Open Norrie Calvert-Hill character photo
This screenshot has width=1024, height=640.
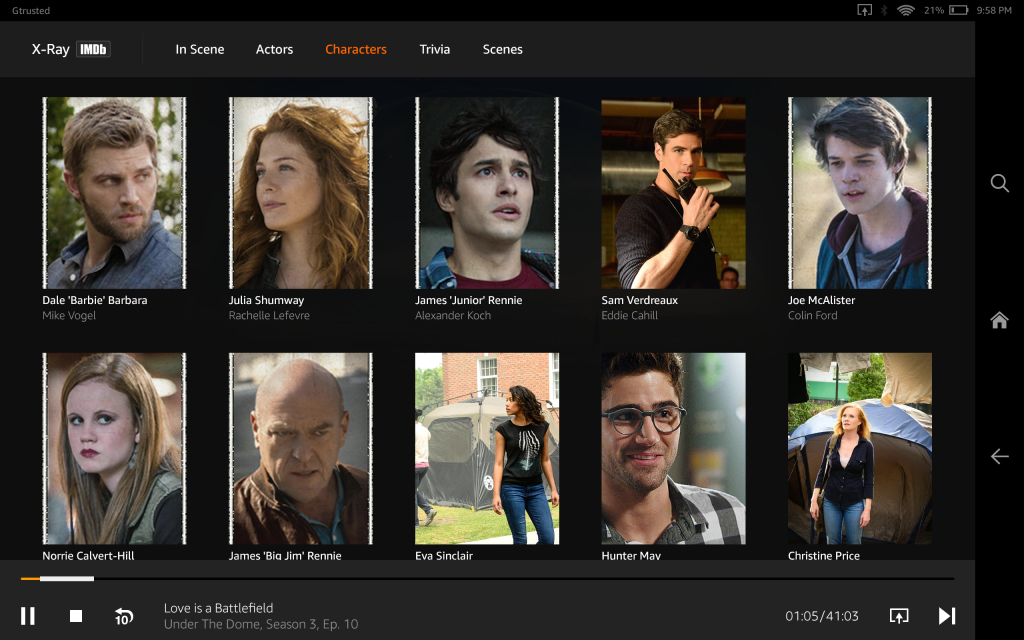pos(114,449)
